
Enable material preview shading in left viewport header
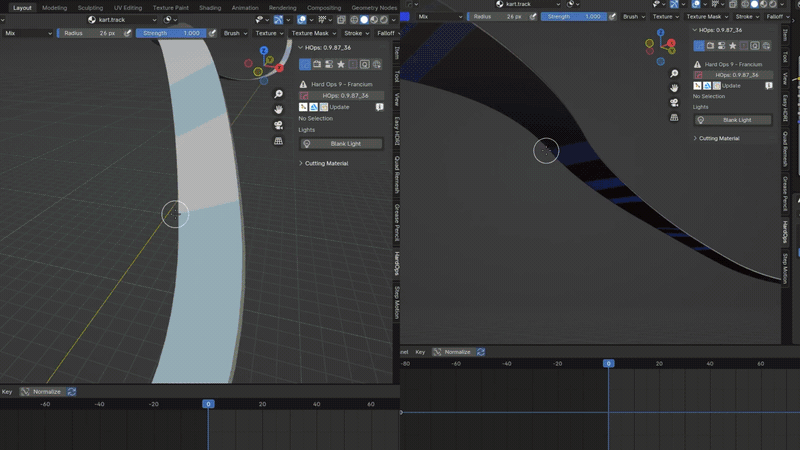point(374,20)
